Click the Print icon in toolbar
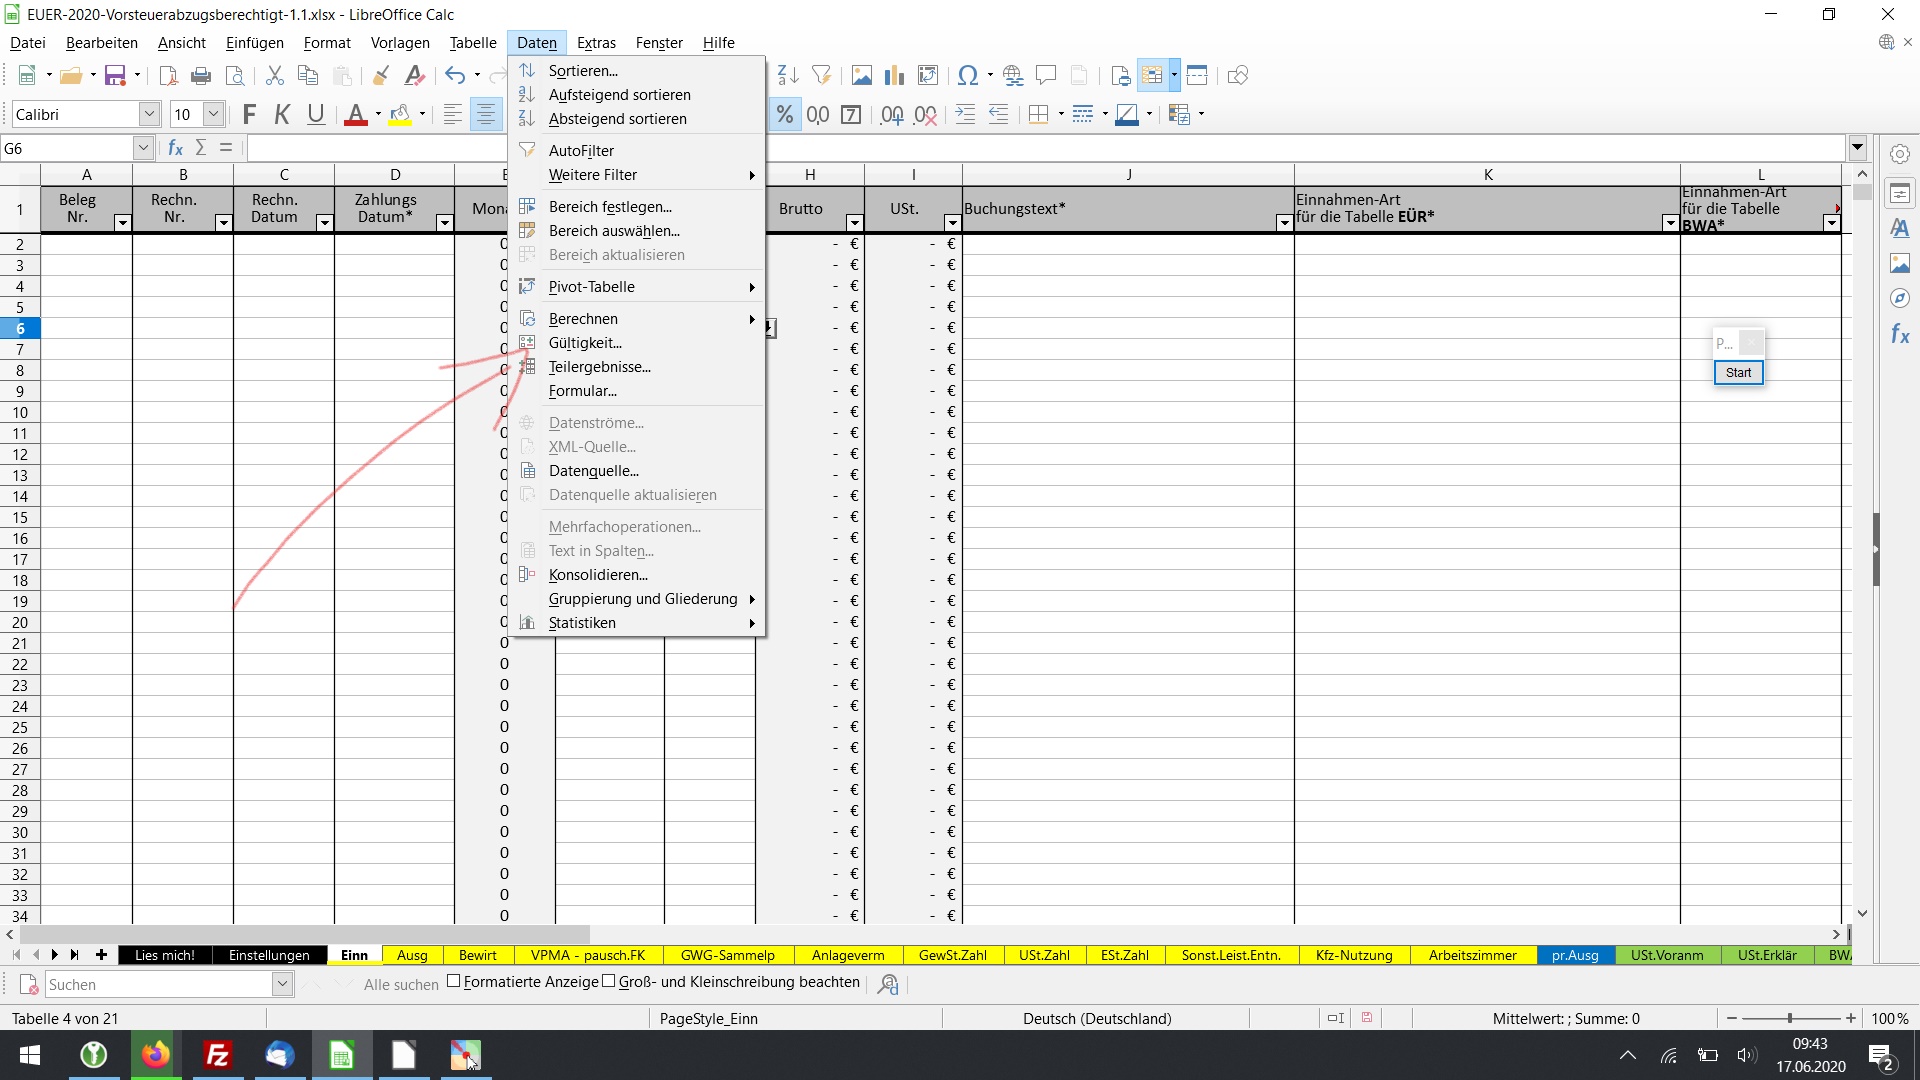The height and width of the screenshot is (1080, 1920). [x=201, y=76]
